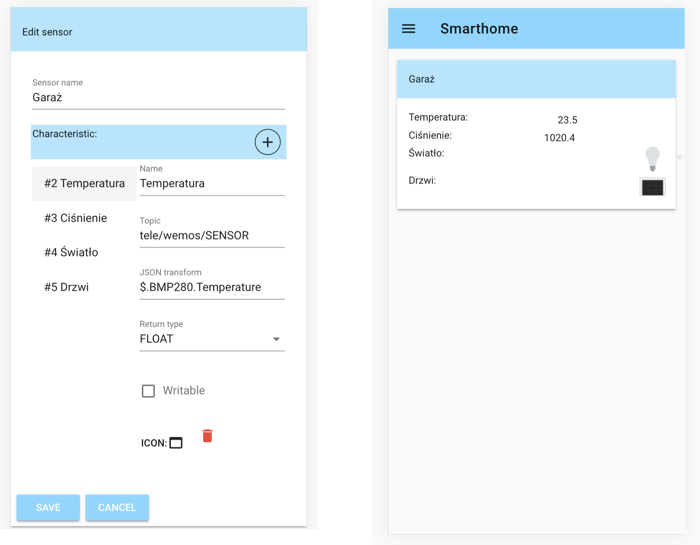The height and width of the screenshot is (545, 700).
Task: Select the #2 Temperatura characteristic
Action: [84, 184]
